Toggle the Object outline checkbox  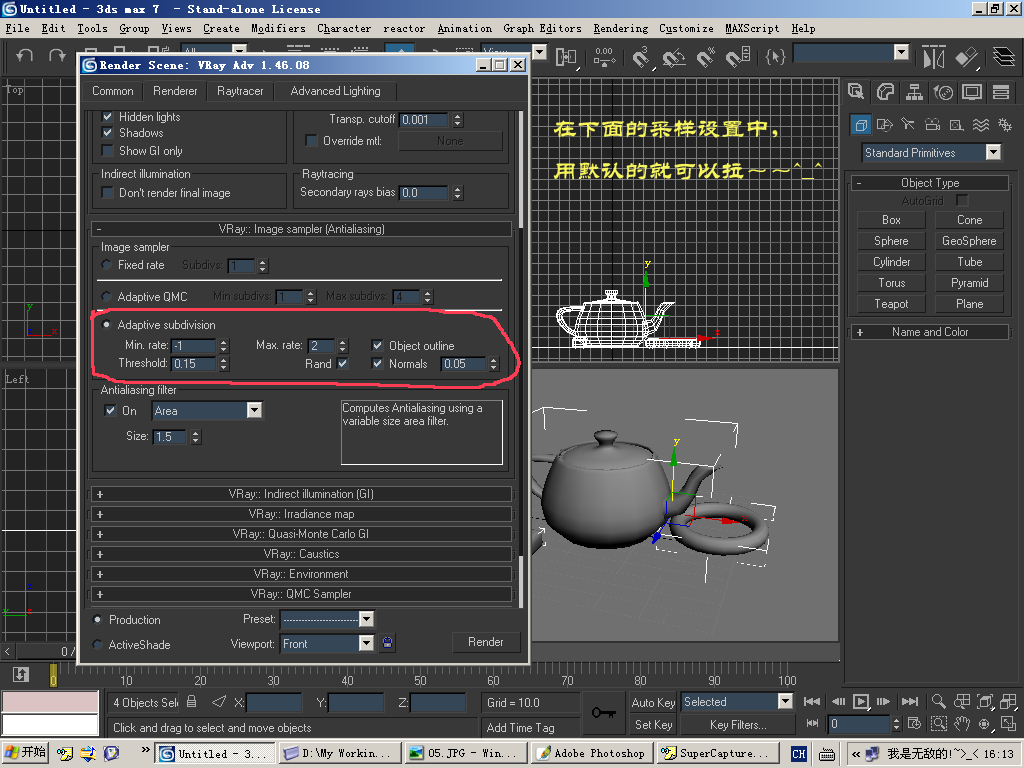pyautogui.click(x=377, y=345)
